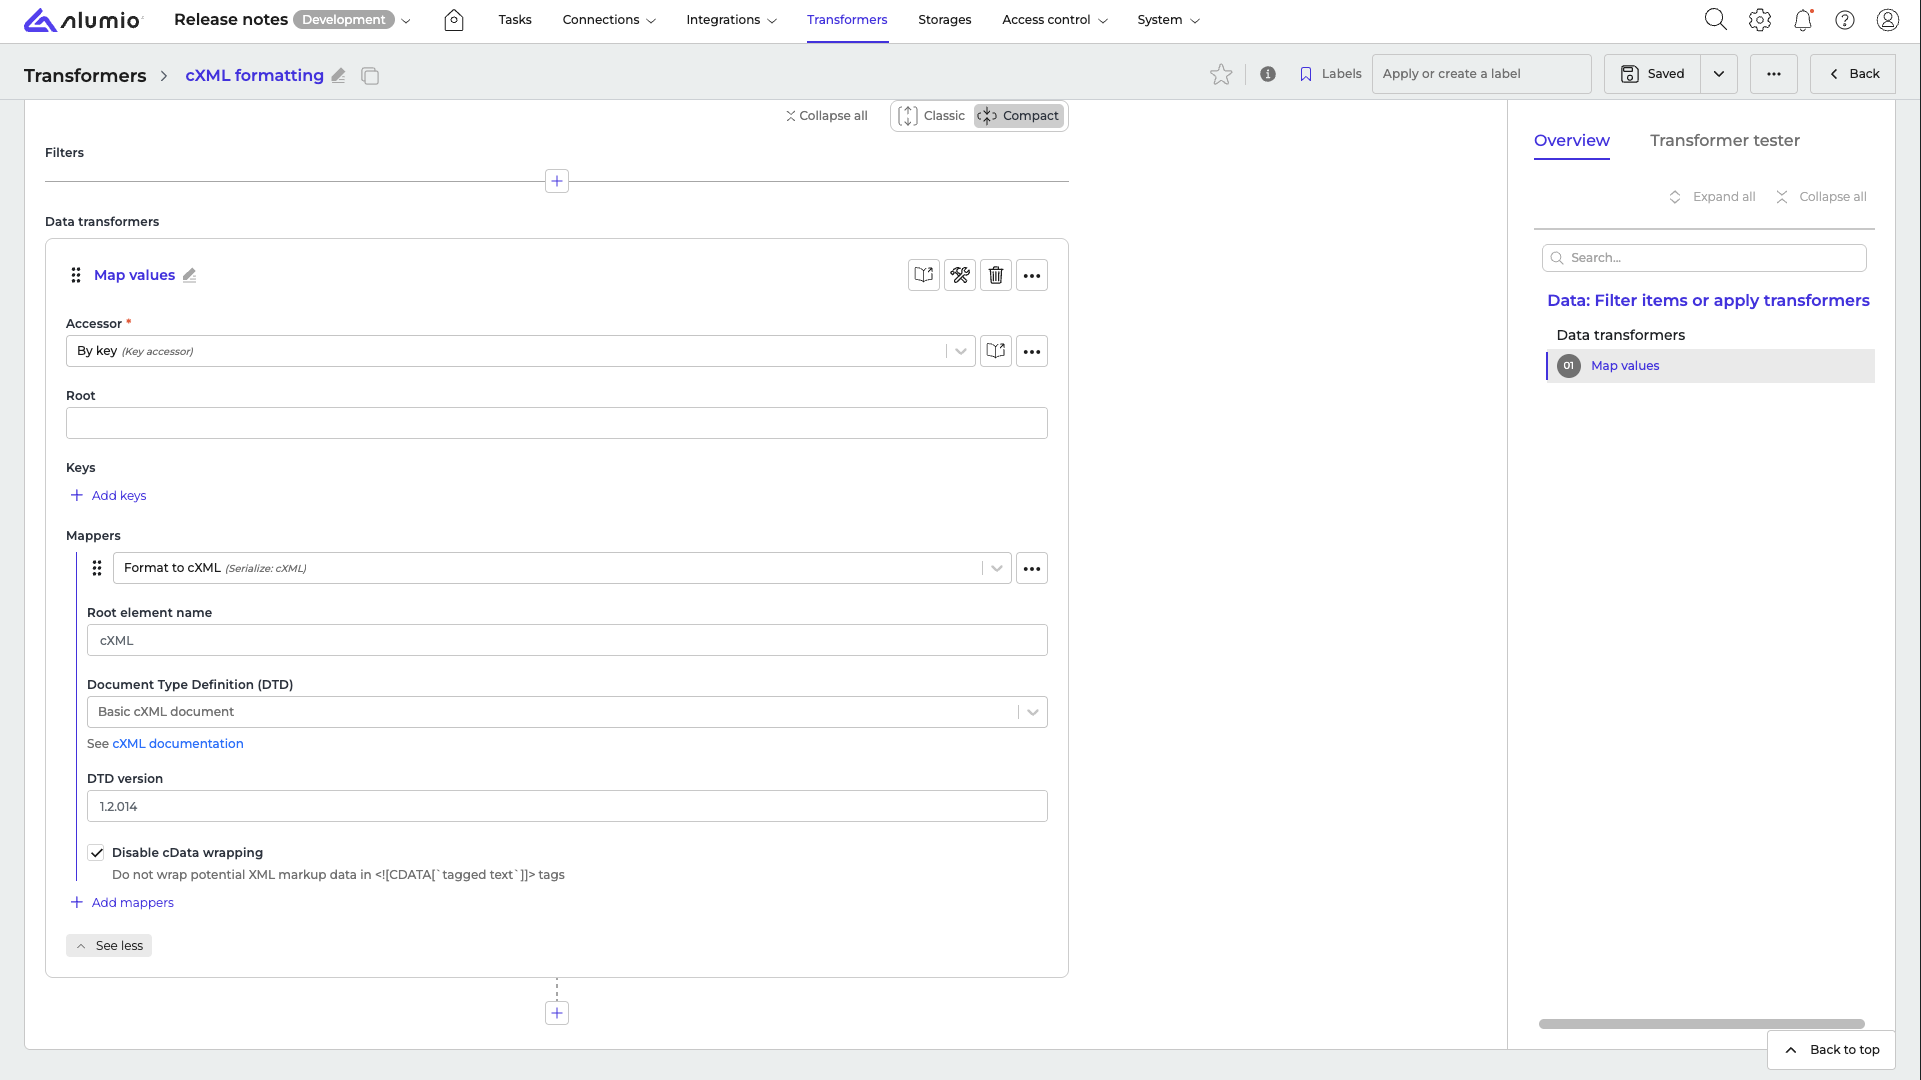The height and width of the screenshot is (1080, 1921).
Task: Collapse all in overview panel
Action: click(1821, 197)
